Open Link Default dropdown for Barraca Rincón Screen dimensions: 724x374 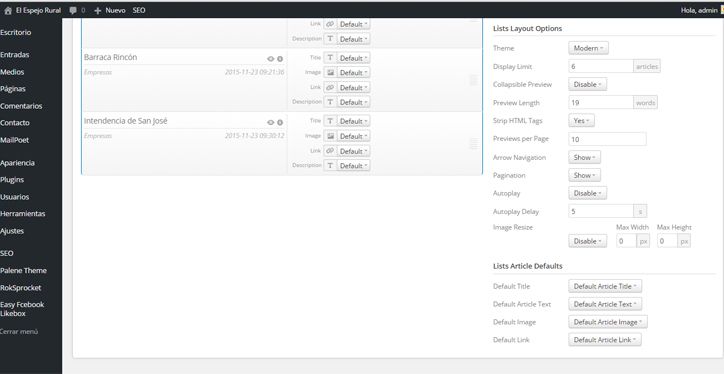(x=354, y=87)
